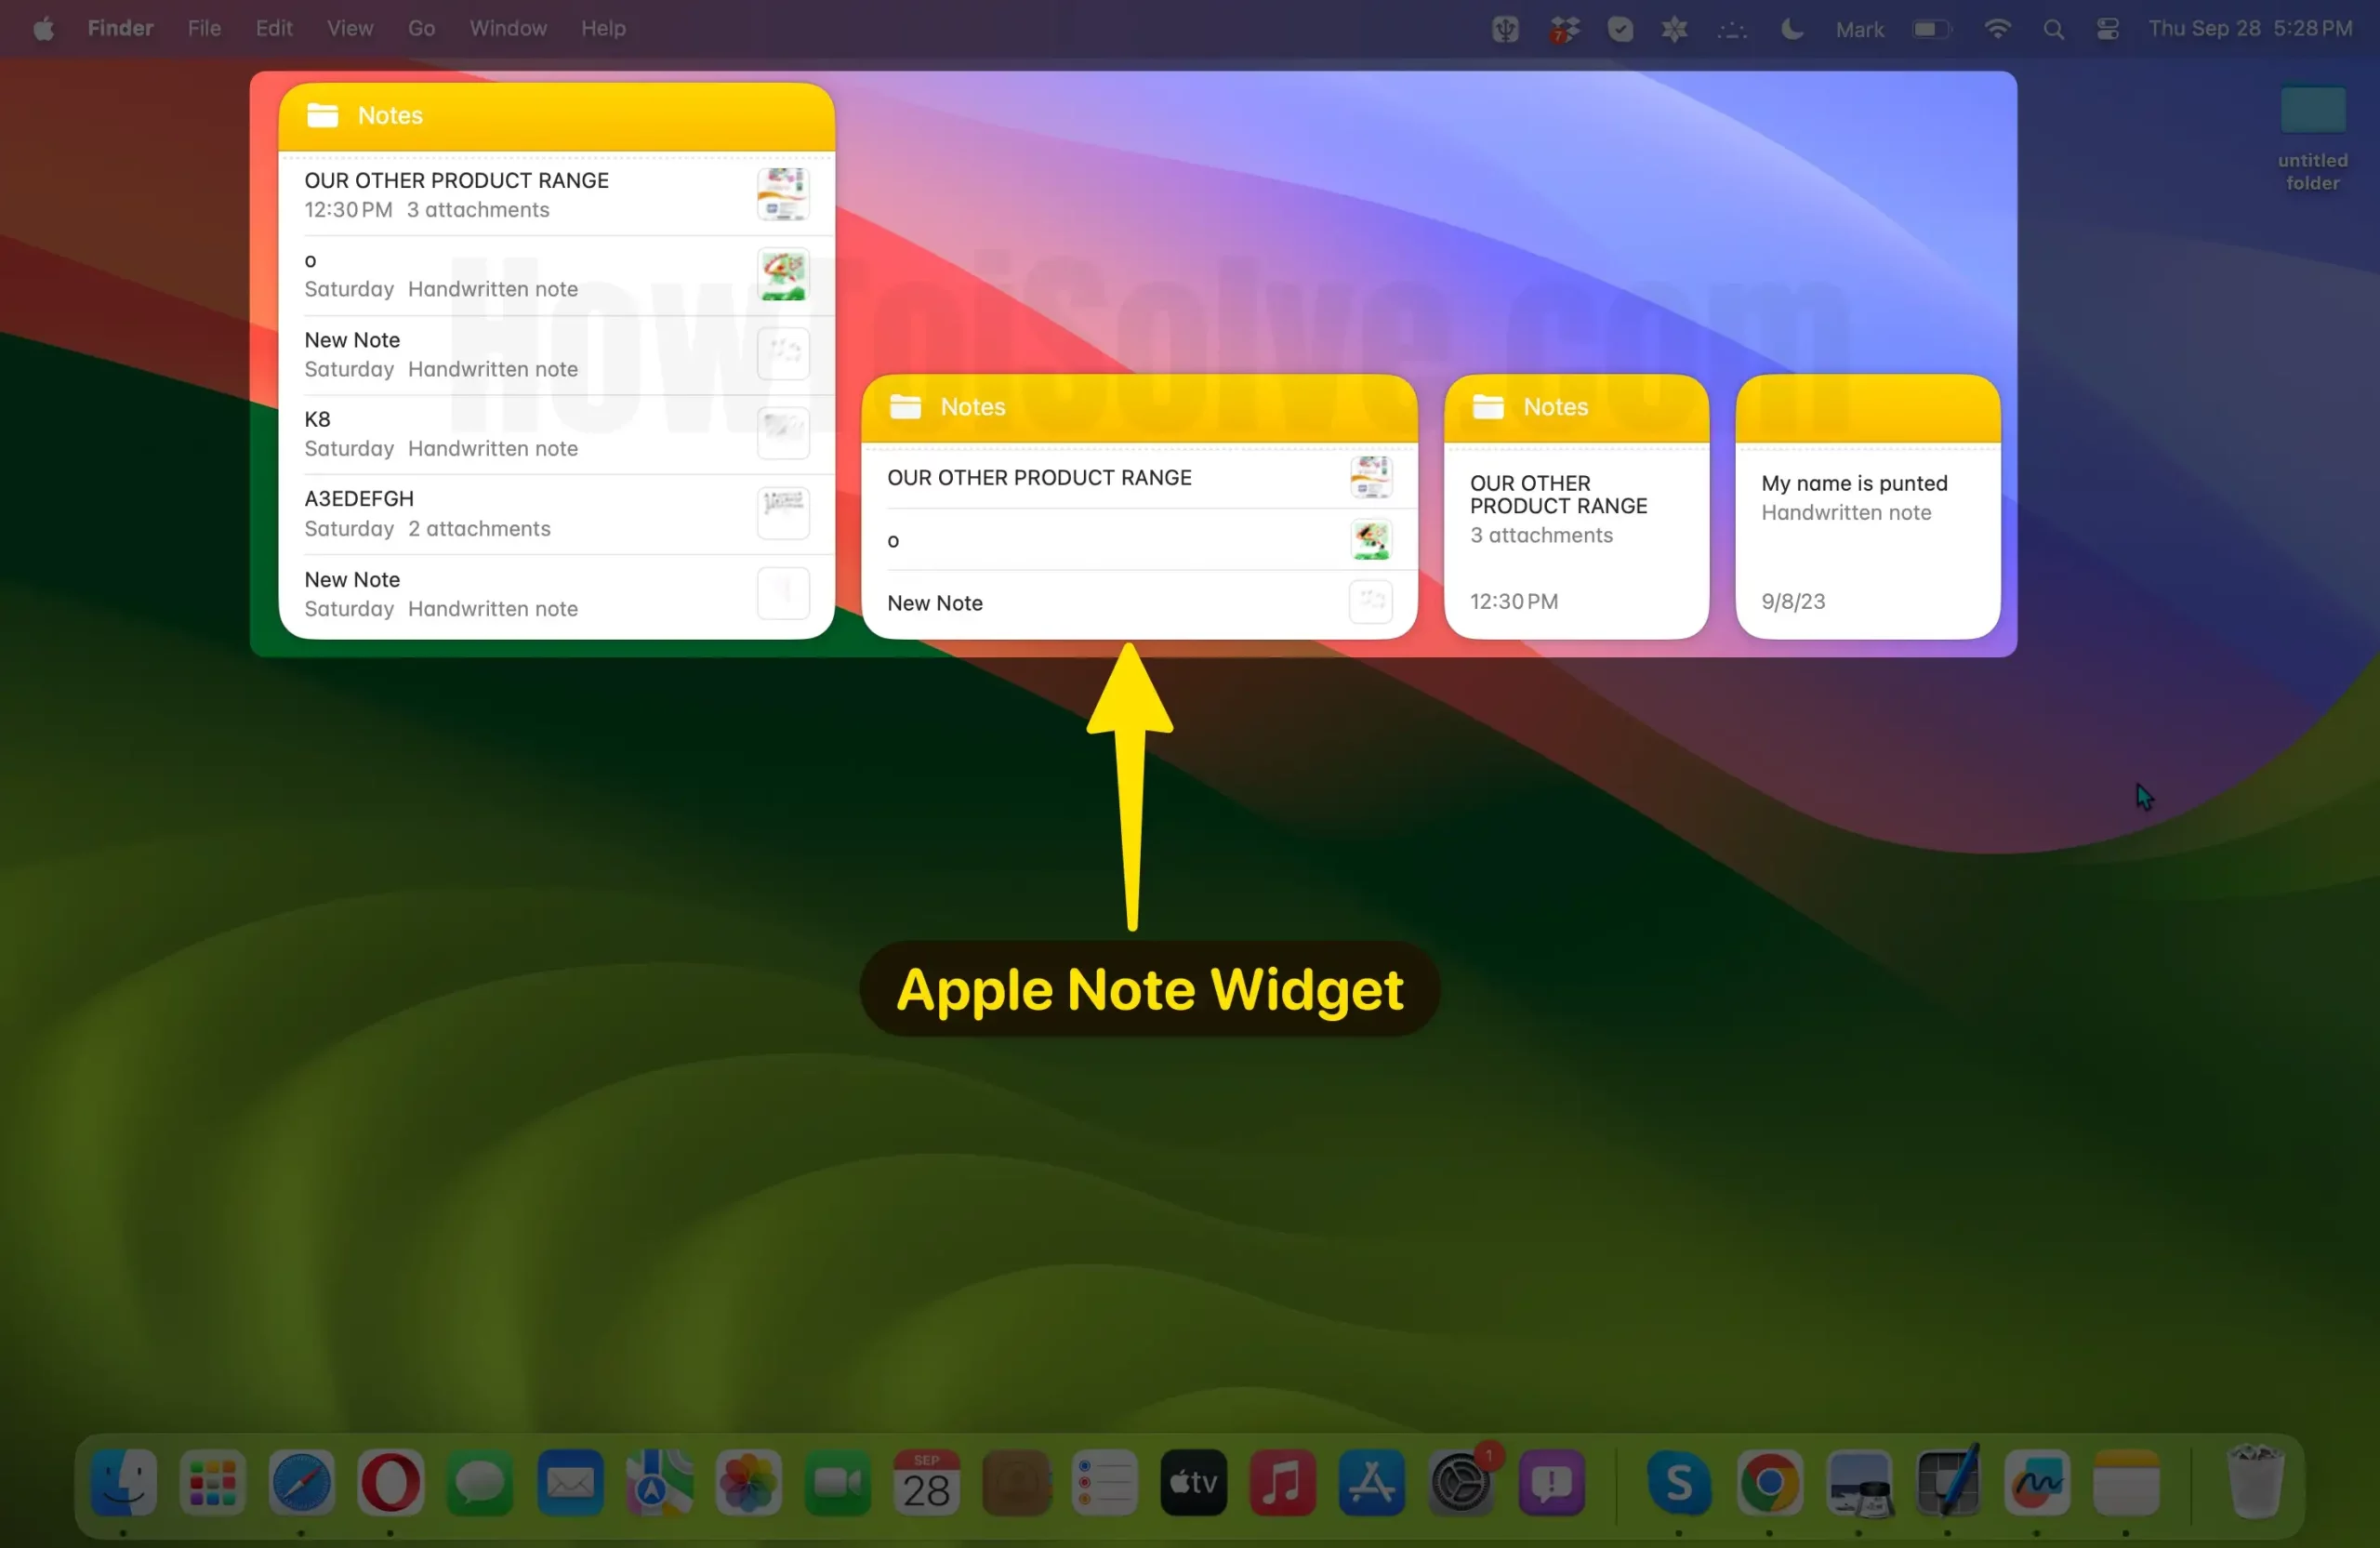
Task: Click thumbnail of 'o' in medium widget
Action: pyautogui.click(x=1371, y=540)
